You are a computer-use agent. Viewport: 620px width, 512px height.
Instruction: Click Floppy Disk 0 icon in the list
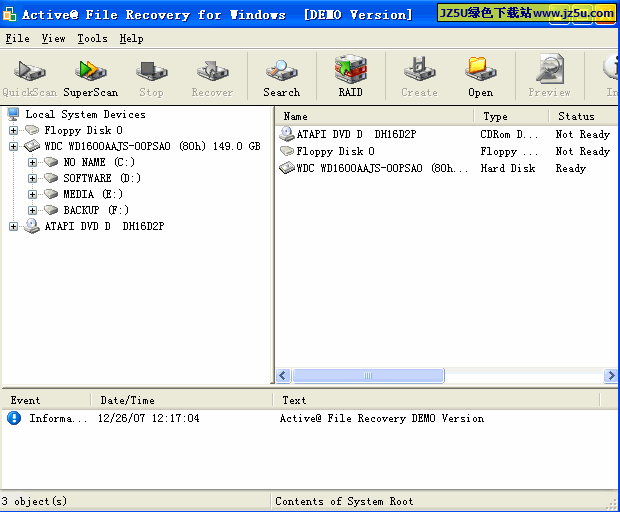(287, 151)
